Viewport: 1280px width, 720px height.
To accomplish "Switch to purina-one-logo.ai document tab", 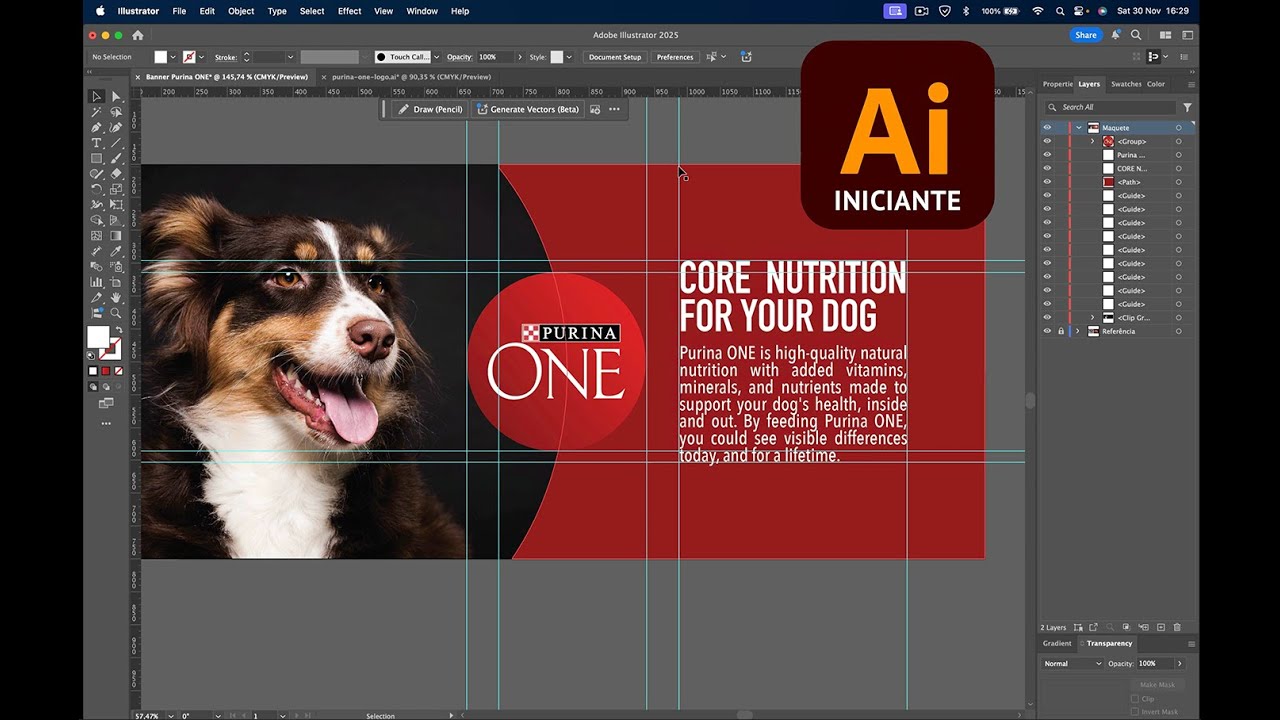I will coord(411,76).
